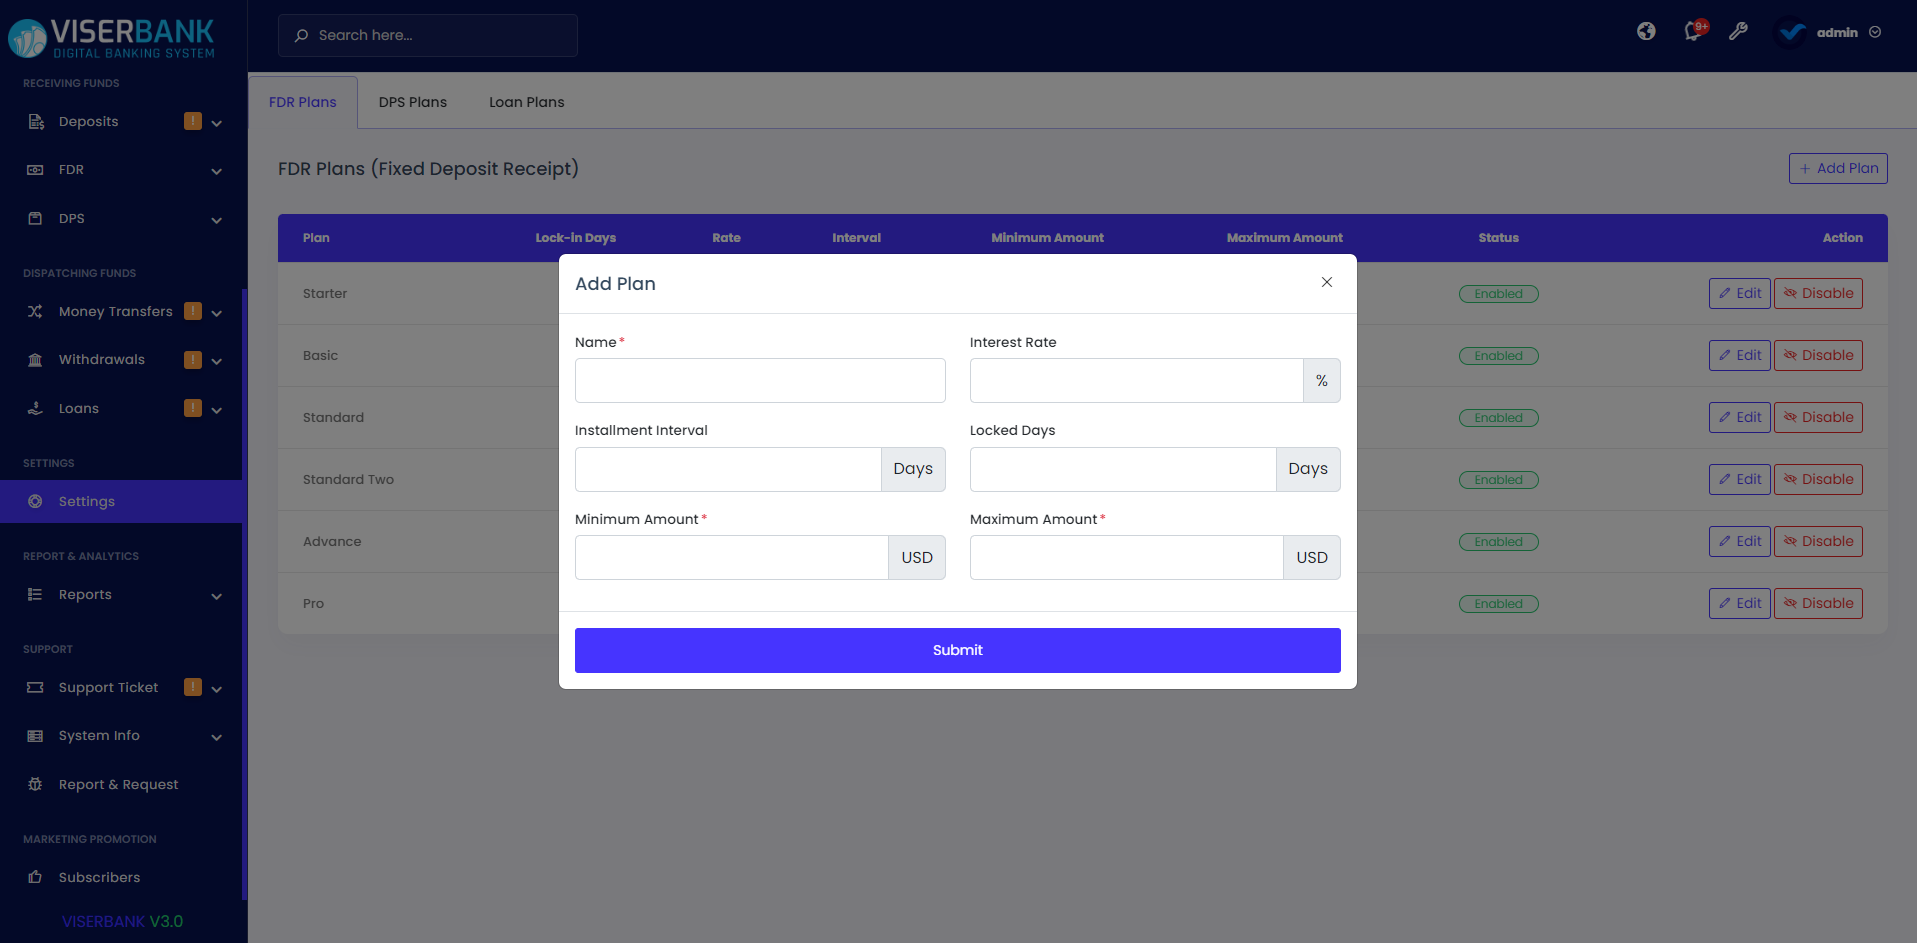Submit the Add Plan form
The height and width of the screenshot is (943, 1917).
pyautogui.click(x=957, y=650)
